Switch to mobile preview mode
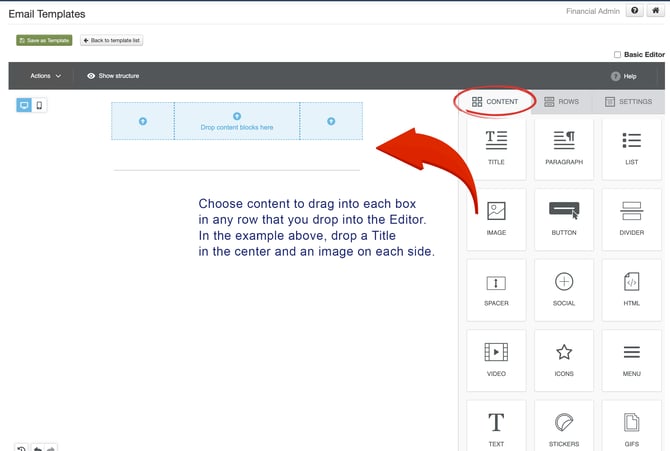The height and width of the screenshot is (451, 670). (39, 105)
